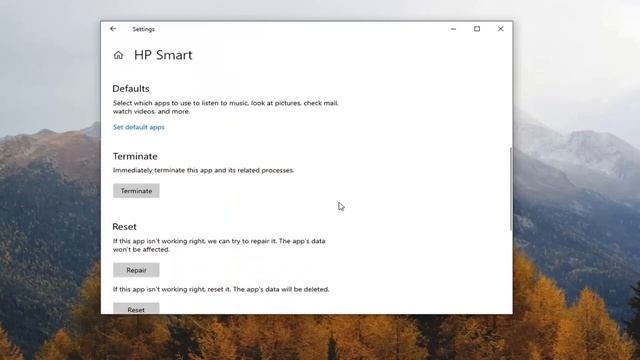Click the Reset section heading
Screen dimensions: 640x360
pos(124,227)
